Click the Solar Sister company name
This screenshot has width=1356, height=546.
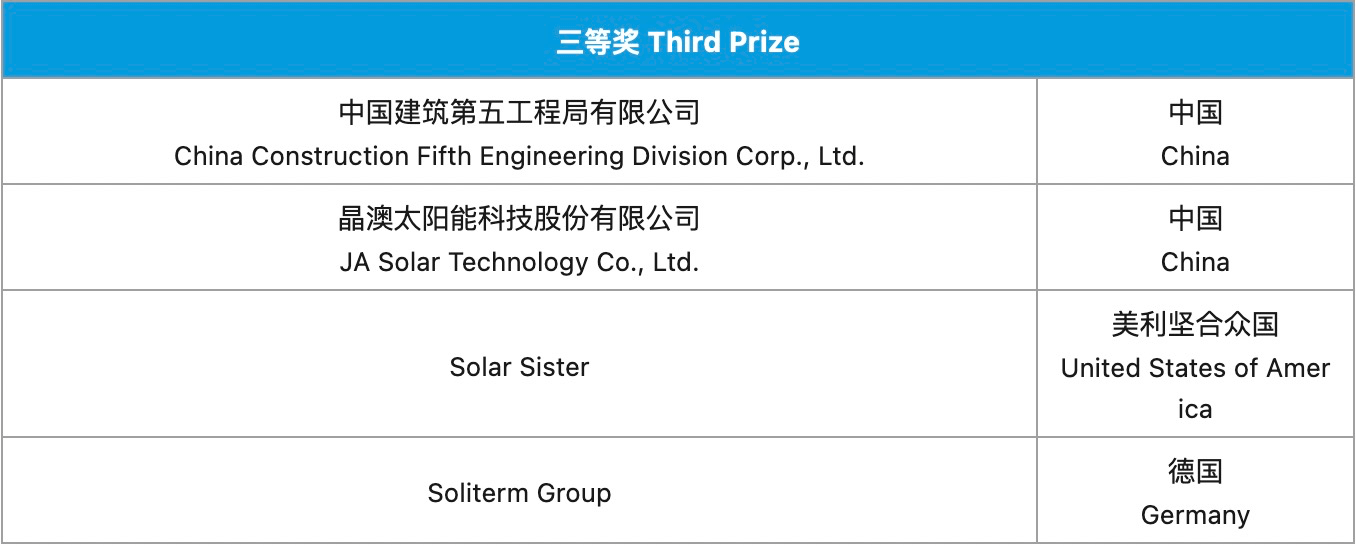[x=519, y=367]
